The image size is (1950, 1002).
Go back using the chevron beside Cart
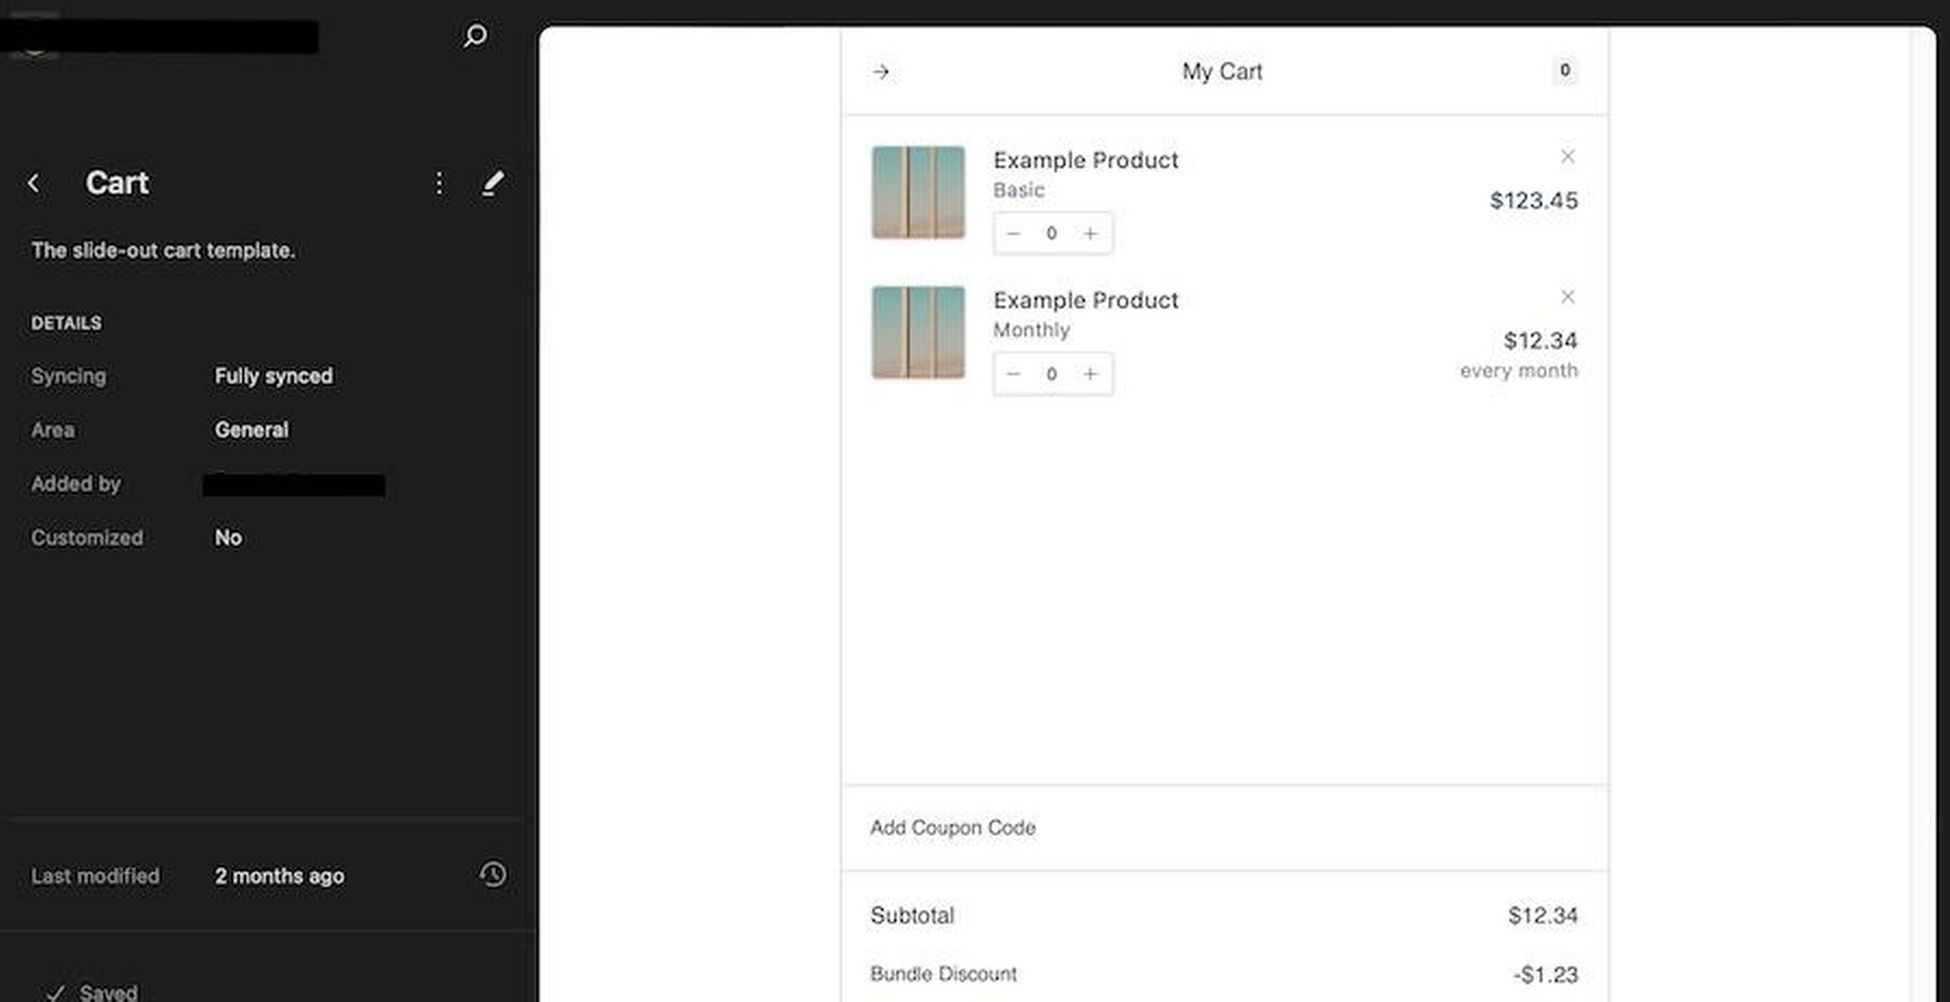[x=34, y=183]
